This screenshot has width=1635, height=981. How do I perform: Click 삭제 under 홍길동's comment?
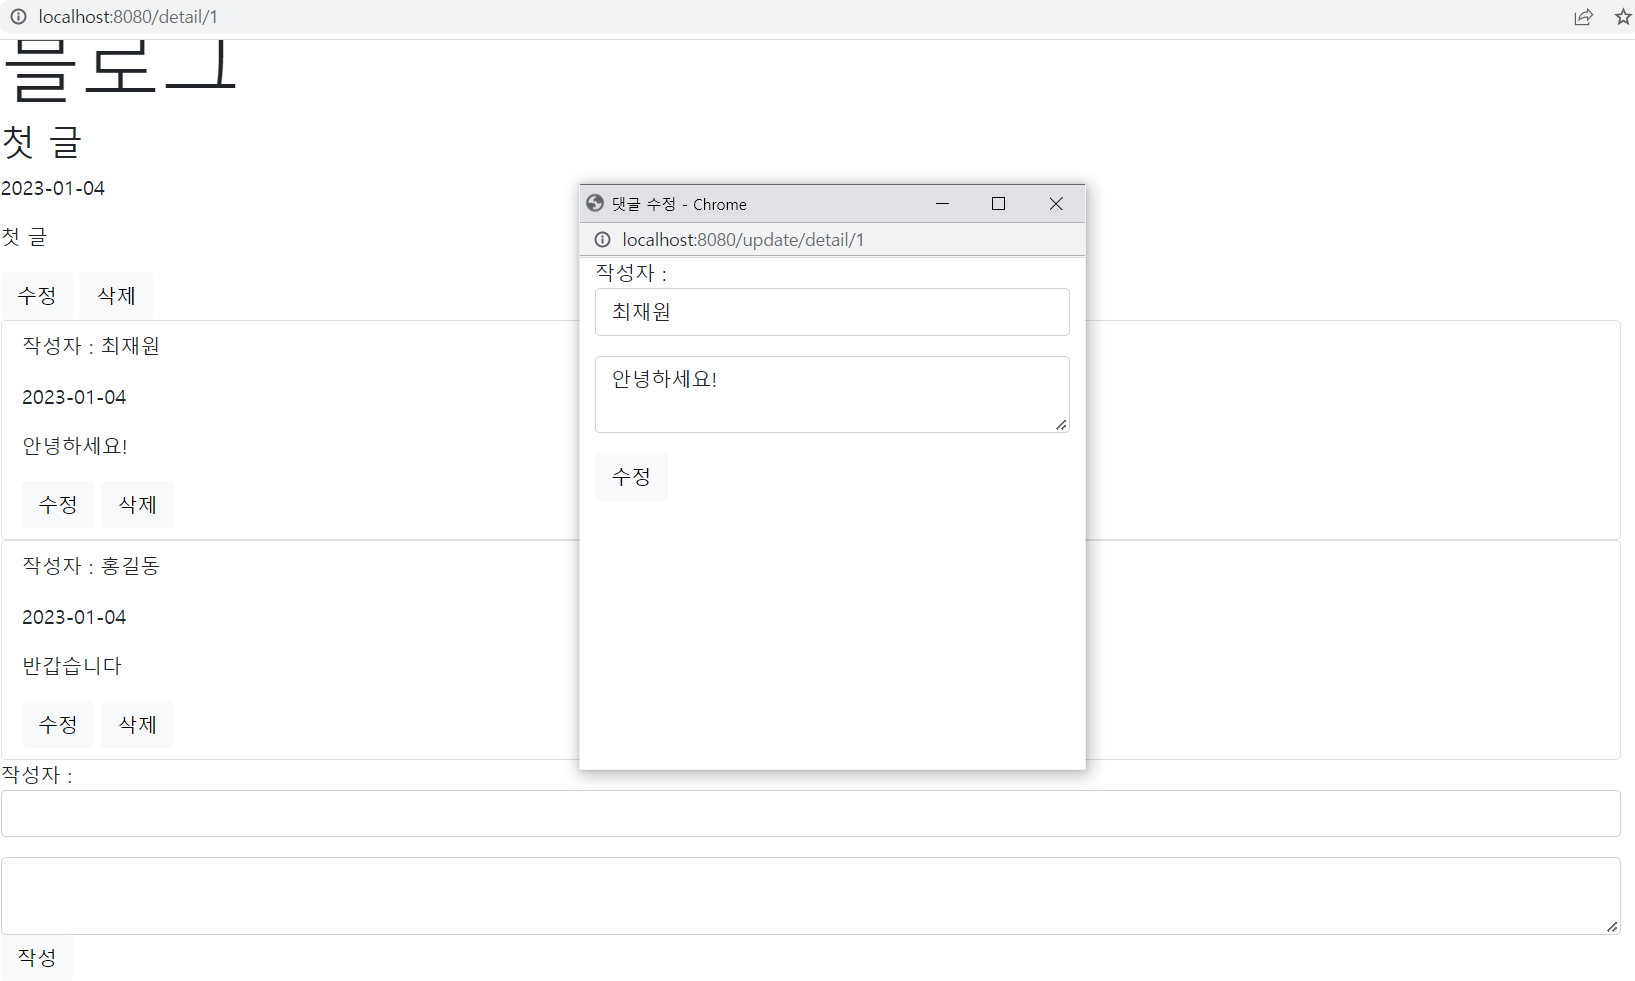[137, 724]
